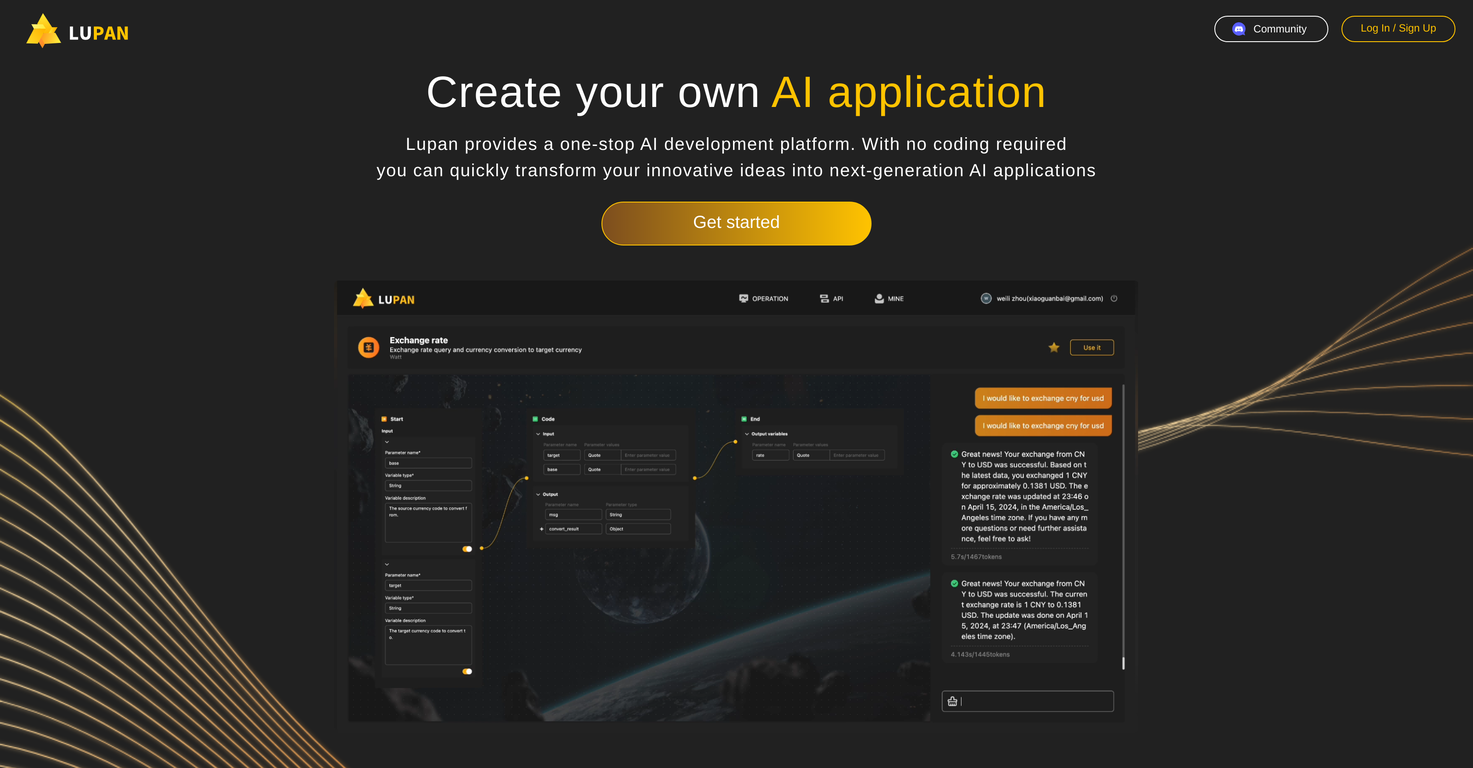
Task: Collapse the Input section of the Code node
Action: pyautogui.click(x=538, y=434)
